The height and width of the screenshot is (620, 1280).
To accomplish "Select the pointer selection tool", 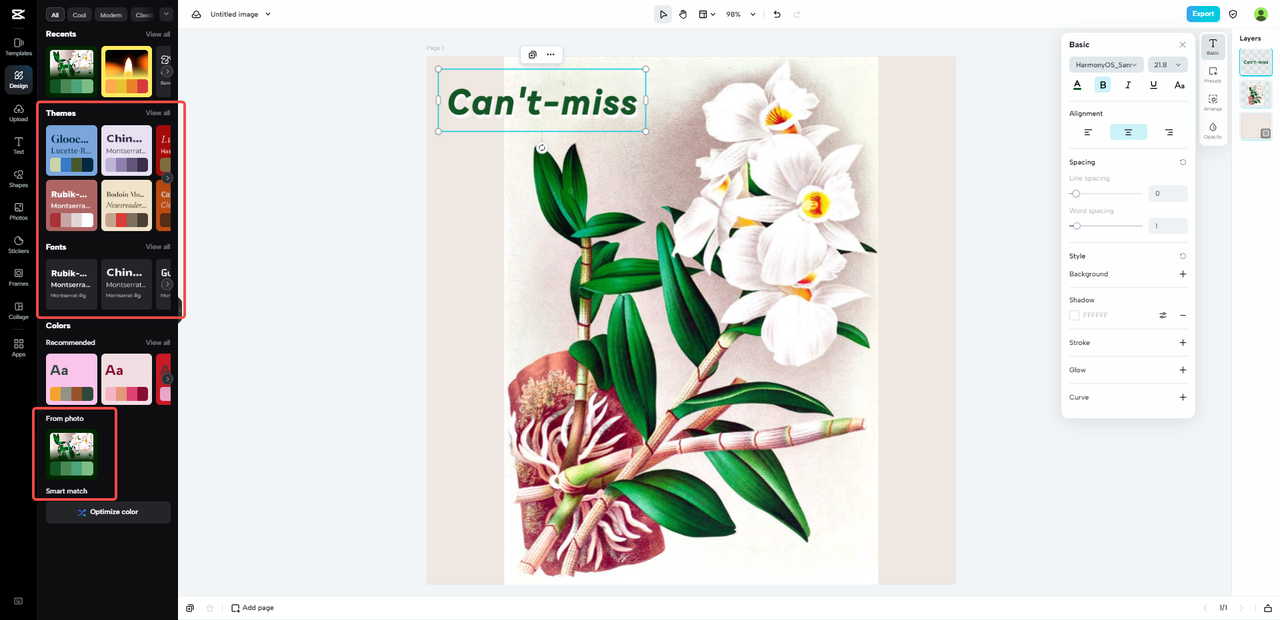I will click(x=663, y=14).
